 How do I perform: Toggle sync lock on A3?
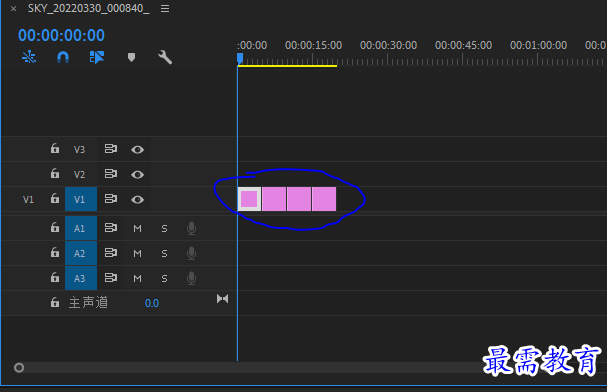coord(111,278)
